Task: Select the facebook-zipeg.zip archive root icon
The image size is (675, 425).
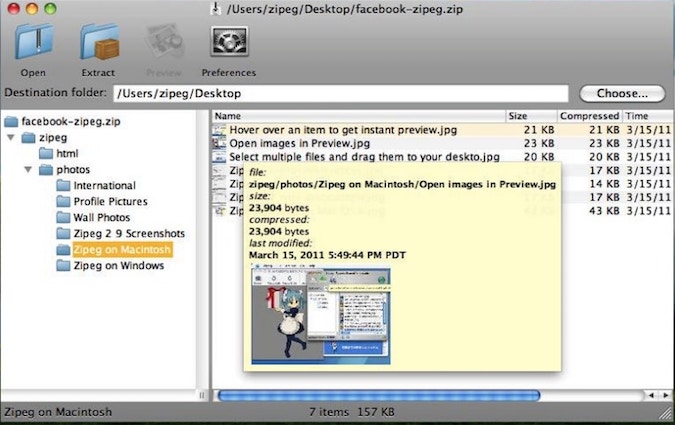Action: click(x=11, y=121)
